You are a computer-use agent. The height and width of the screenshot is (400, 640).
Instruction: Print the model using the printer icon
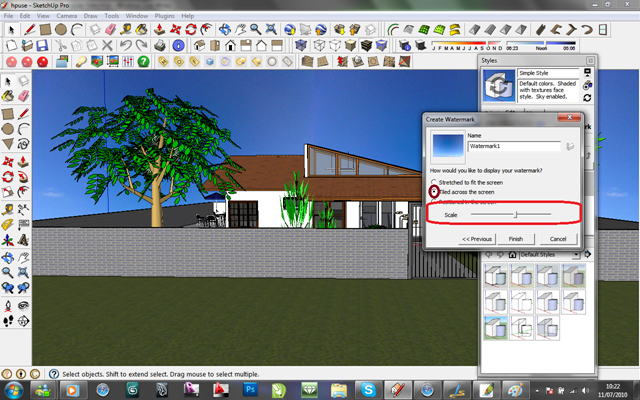click(160, 45)
